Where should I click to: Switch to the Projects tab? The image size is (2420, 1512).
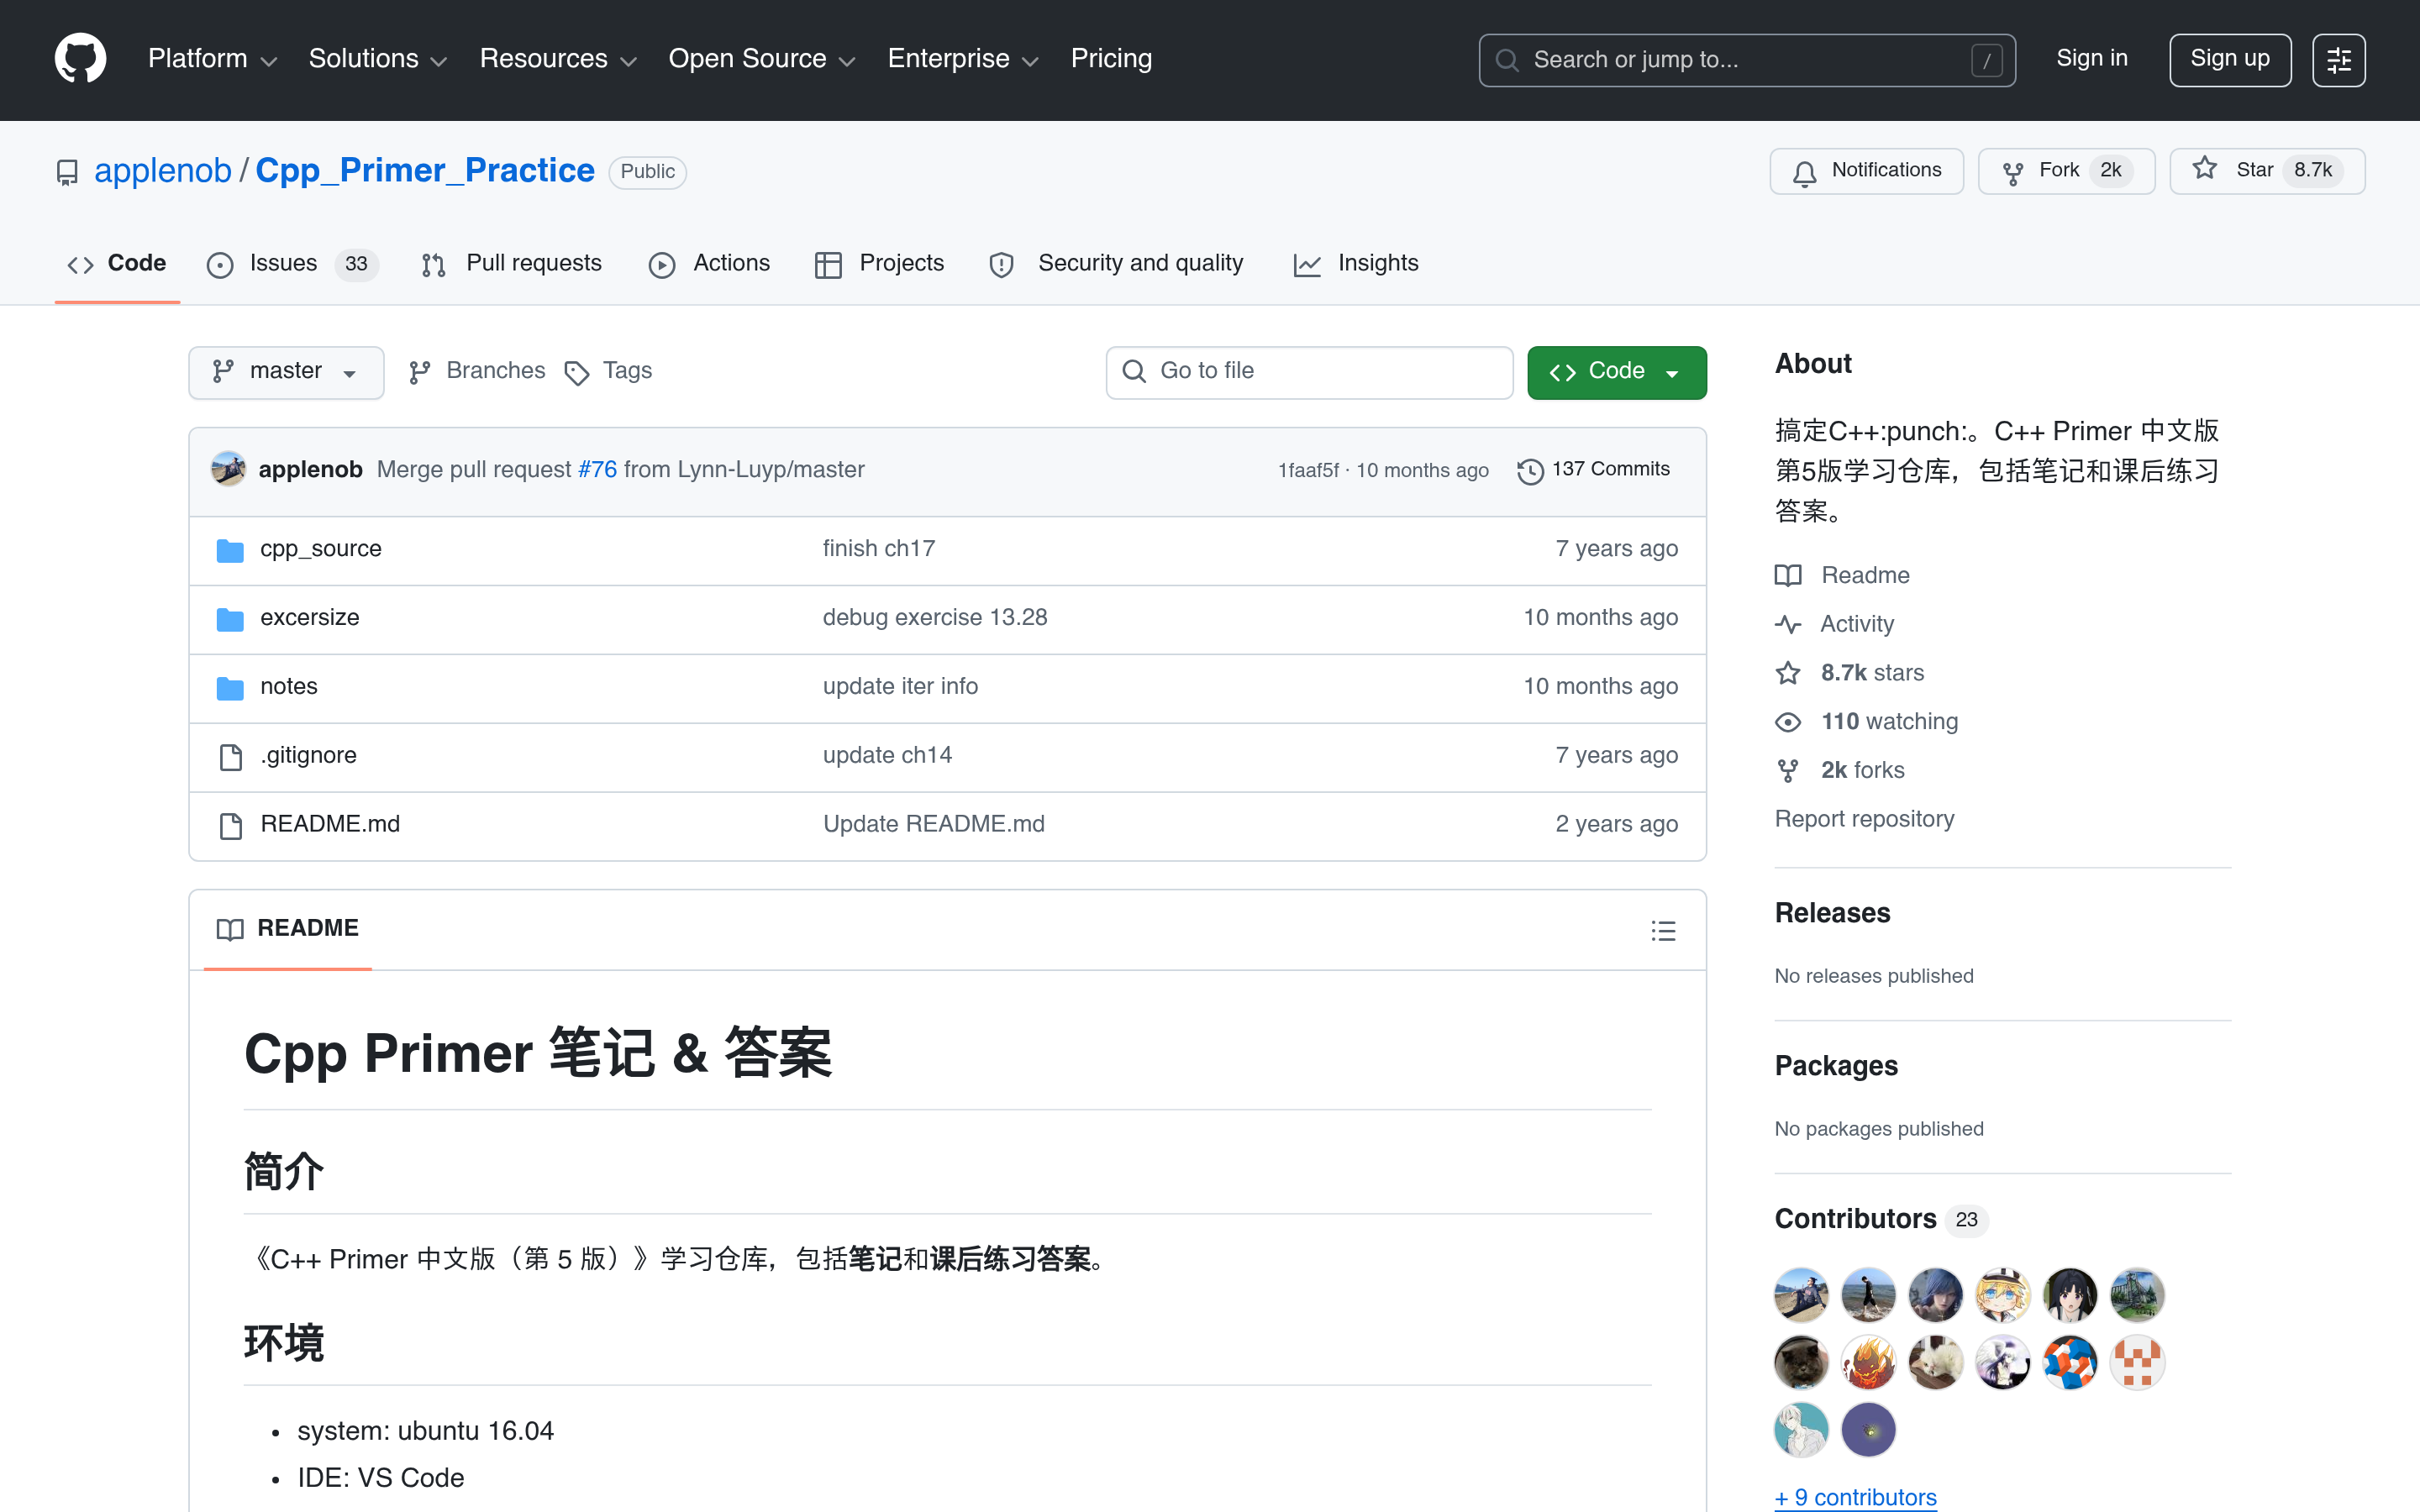click(879, 264)
